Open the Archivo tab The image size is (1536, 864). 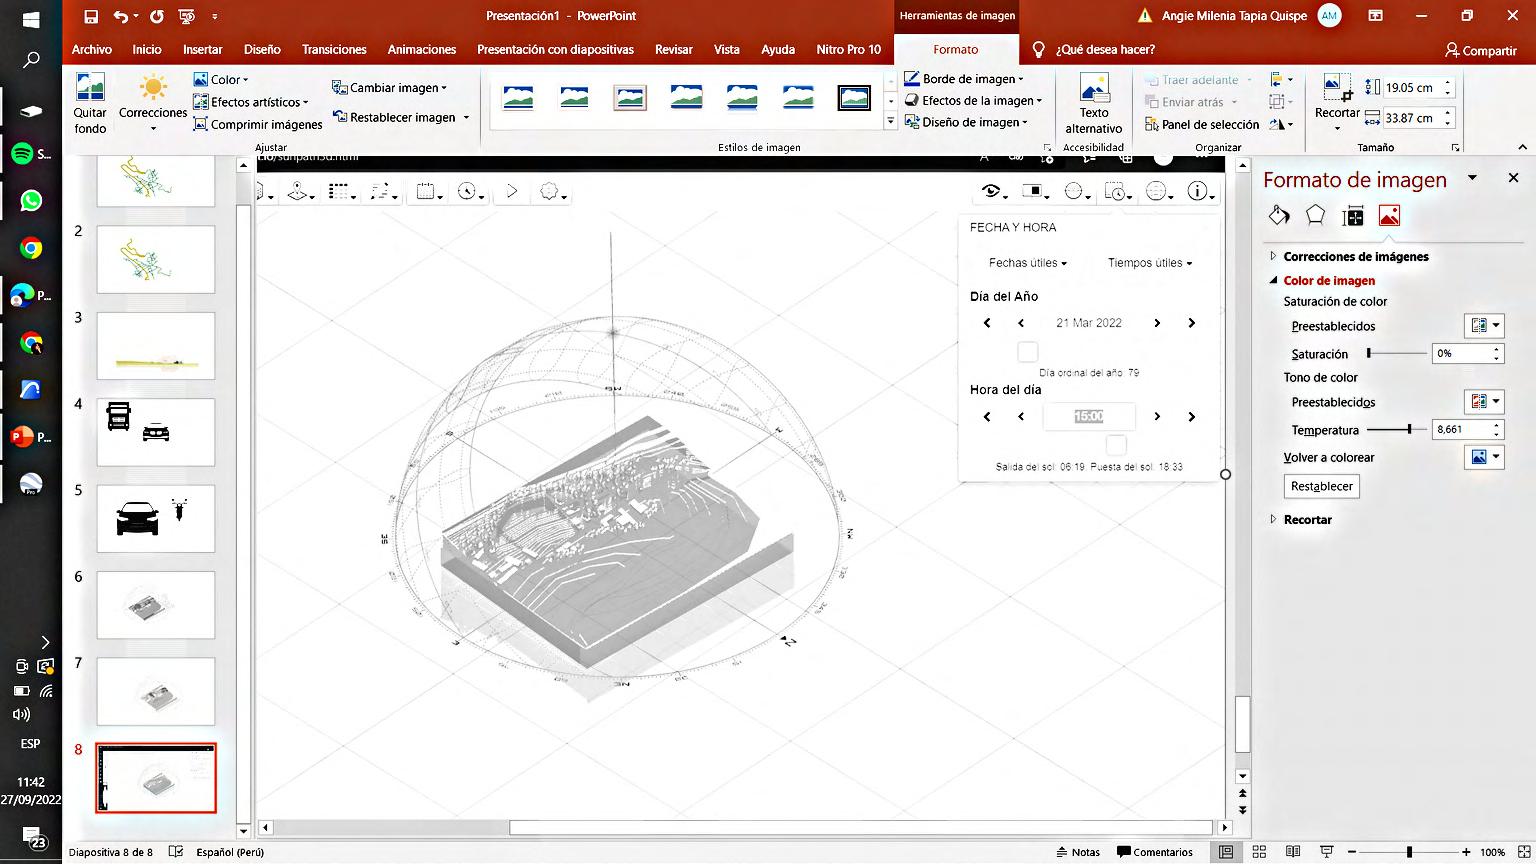coord(92,49)
